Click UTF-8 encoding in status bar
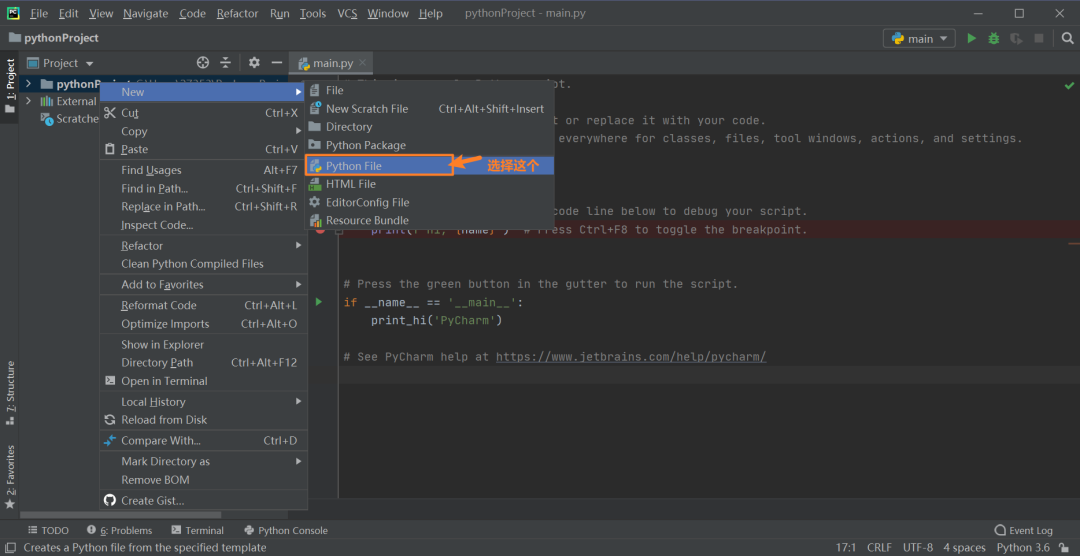Screen dimensions: 1080x556 pyautogui.click(x=918, y=548)
